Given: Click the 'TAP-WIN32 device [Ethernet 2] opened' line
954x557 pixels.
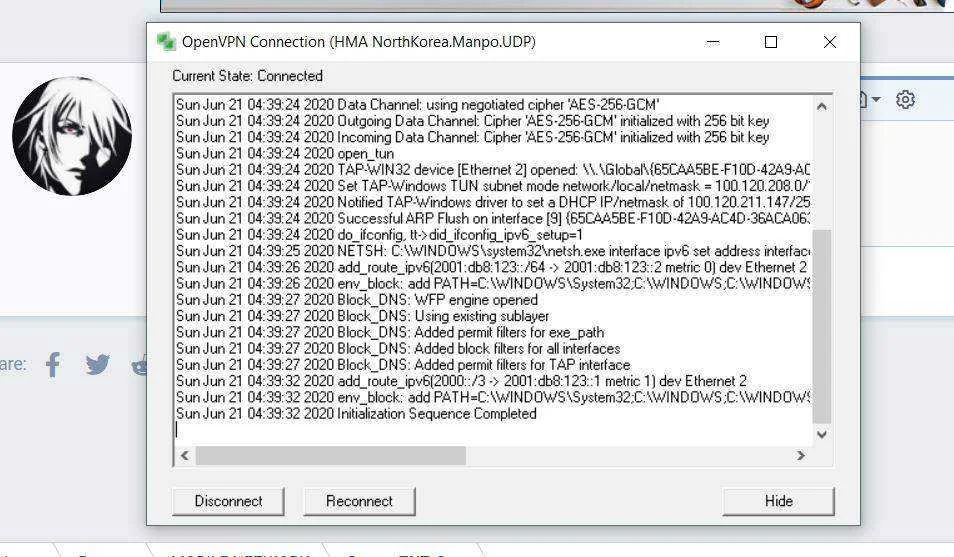Looking at the screenshot, I should click(493, 170).
